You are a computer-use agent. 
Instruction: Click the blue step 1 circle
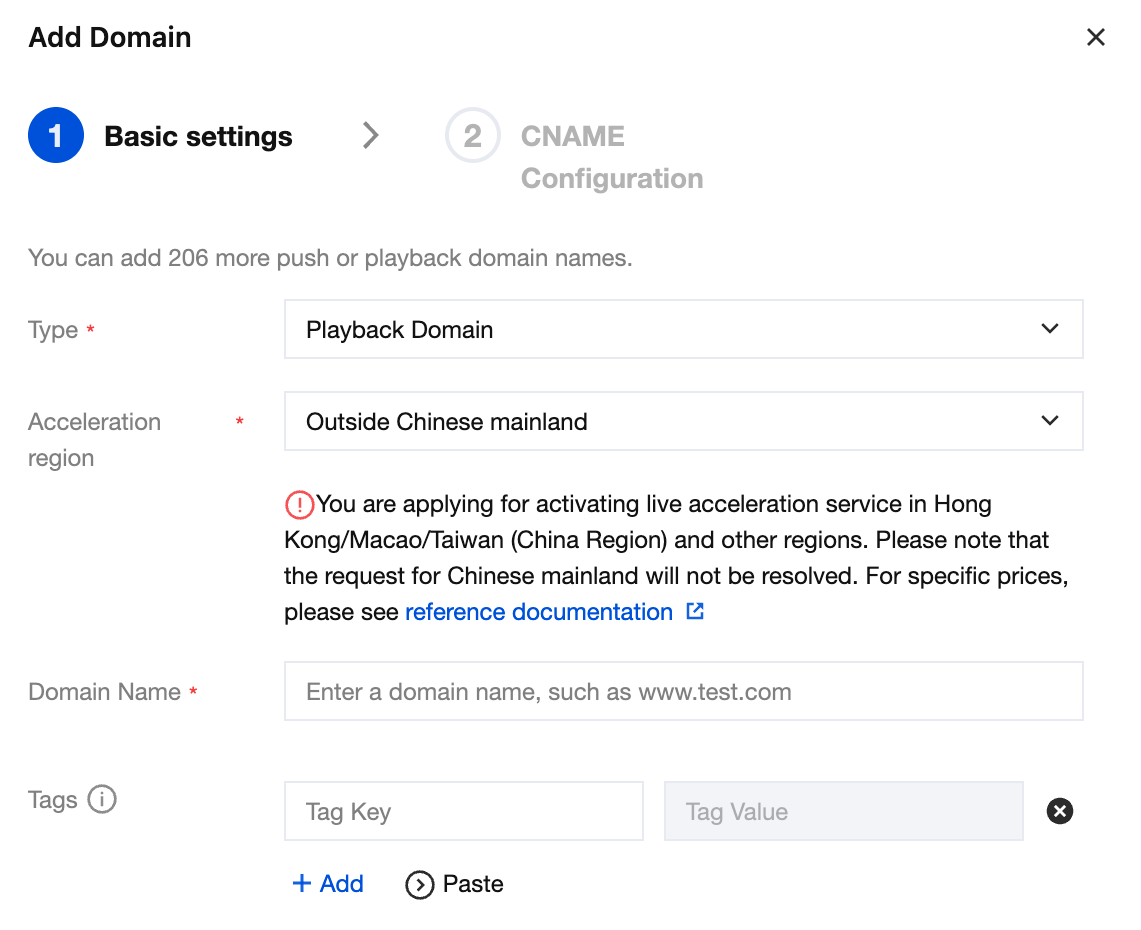click(x=56, y=136)
